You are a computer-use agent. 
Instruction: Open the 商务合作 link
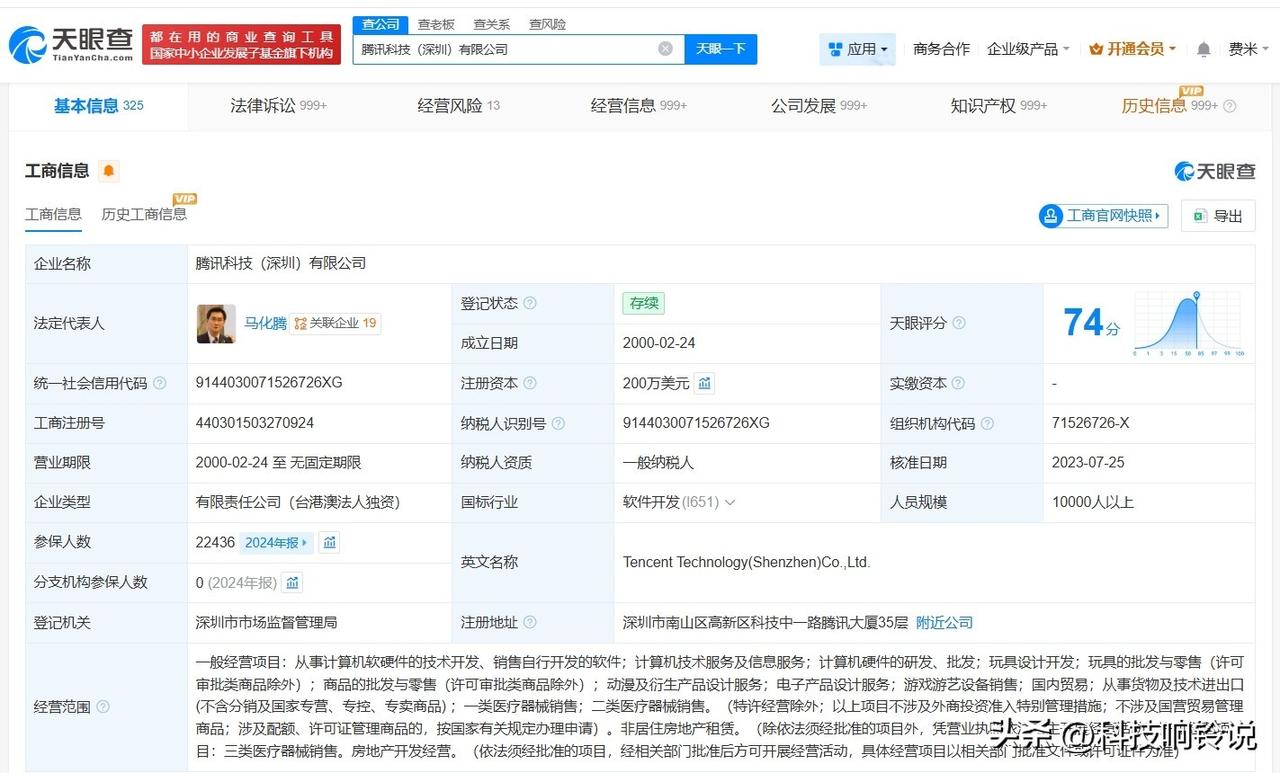click(x=942, y=49)
